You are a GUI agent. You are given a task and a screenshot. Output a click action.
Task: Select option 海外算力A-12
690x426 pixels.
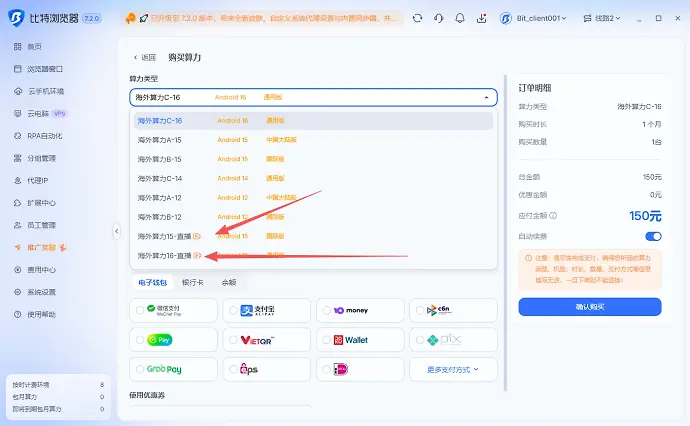[x=313, y=198]
